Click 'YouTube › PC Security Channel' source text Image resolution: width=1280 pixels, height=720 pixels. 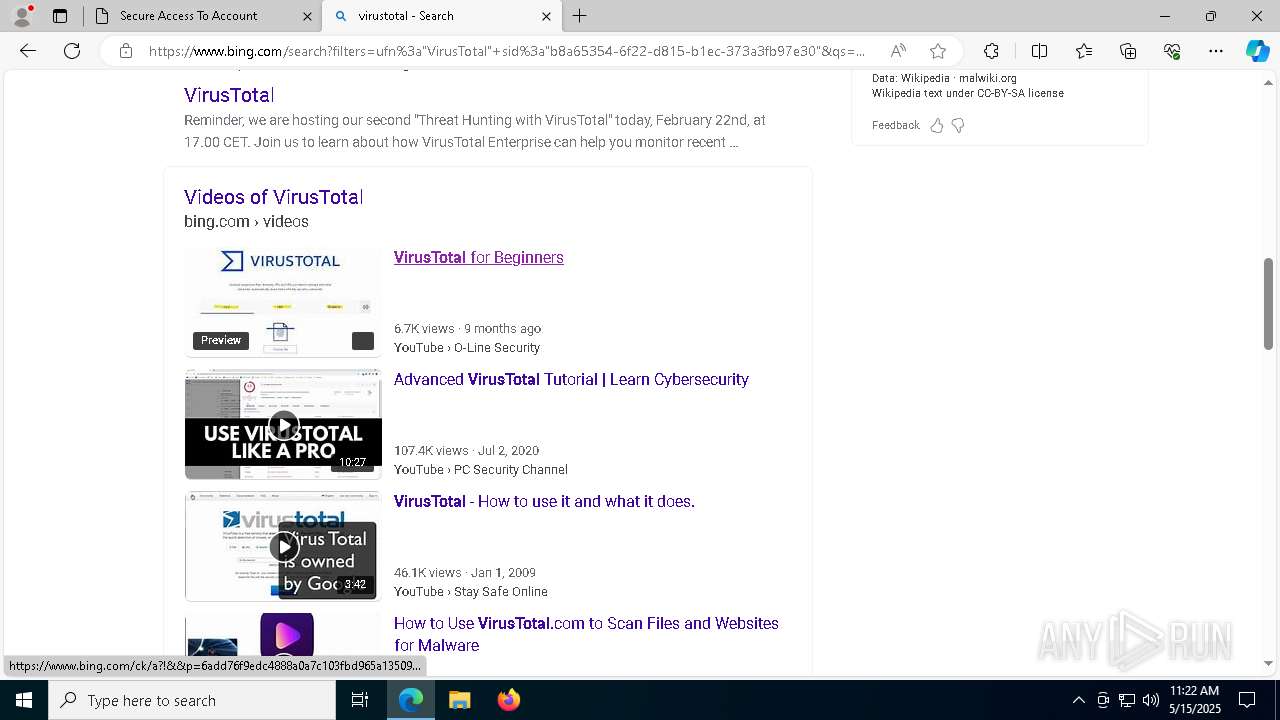(481, 470)
